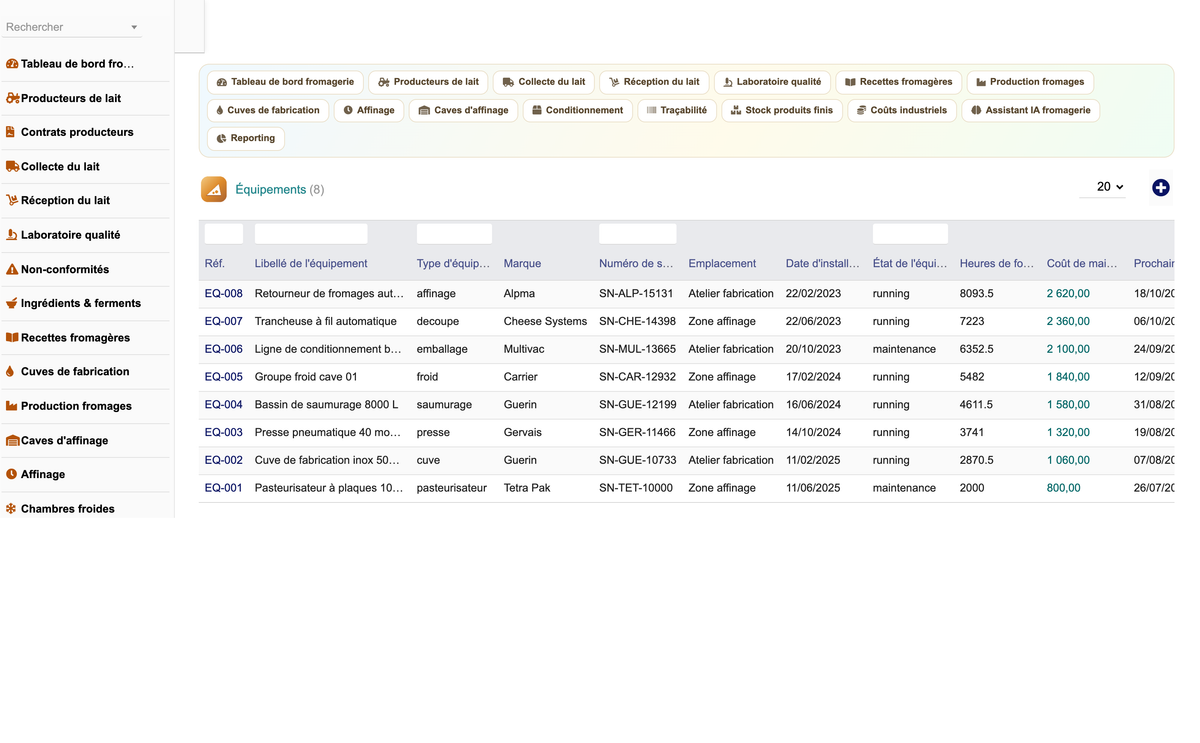This screenshot has height=743, width=1200.
Task: Sort by Réf. column header
Action: click(x=215, y=264)
